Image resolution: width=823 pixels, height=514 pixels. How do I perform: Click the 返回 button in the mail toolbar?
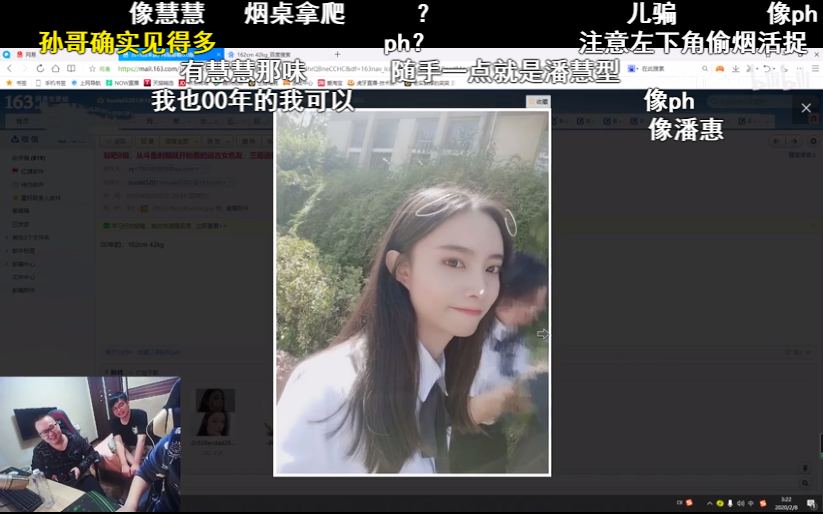(x=117, y=141)
